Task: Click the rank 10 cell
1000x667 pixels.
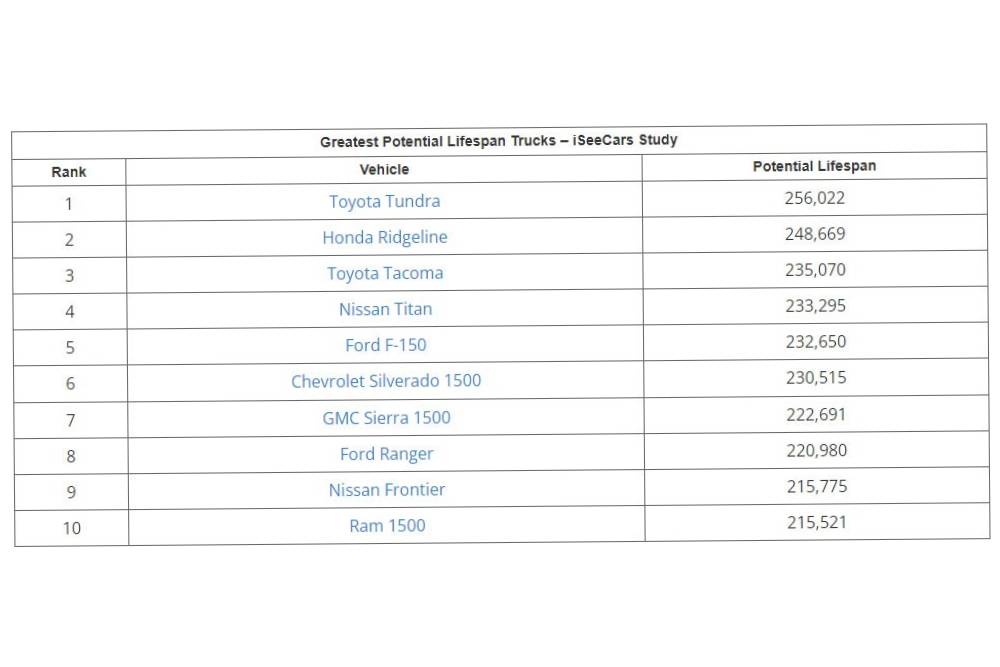Action: click(x=72, y=528)
